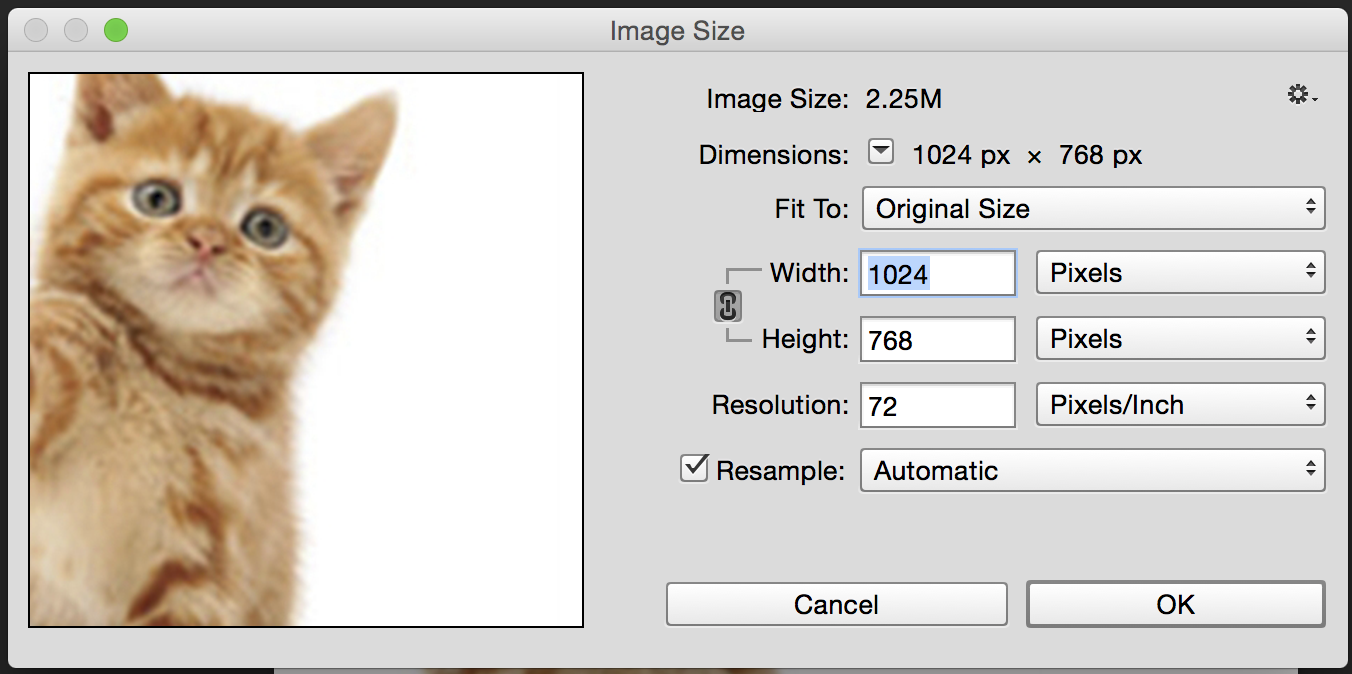Click into the Width value field
Screen dimensions: 1352x674
pyautogui.click(x=938, y=274)
